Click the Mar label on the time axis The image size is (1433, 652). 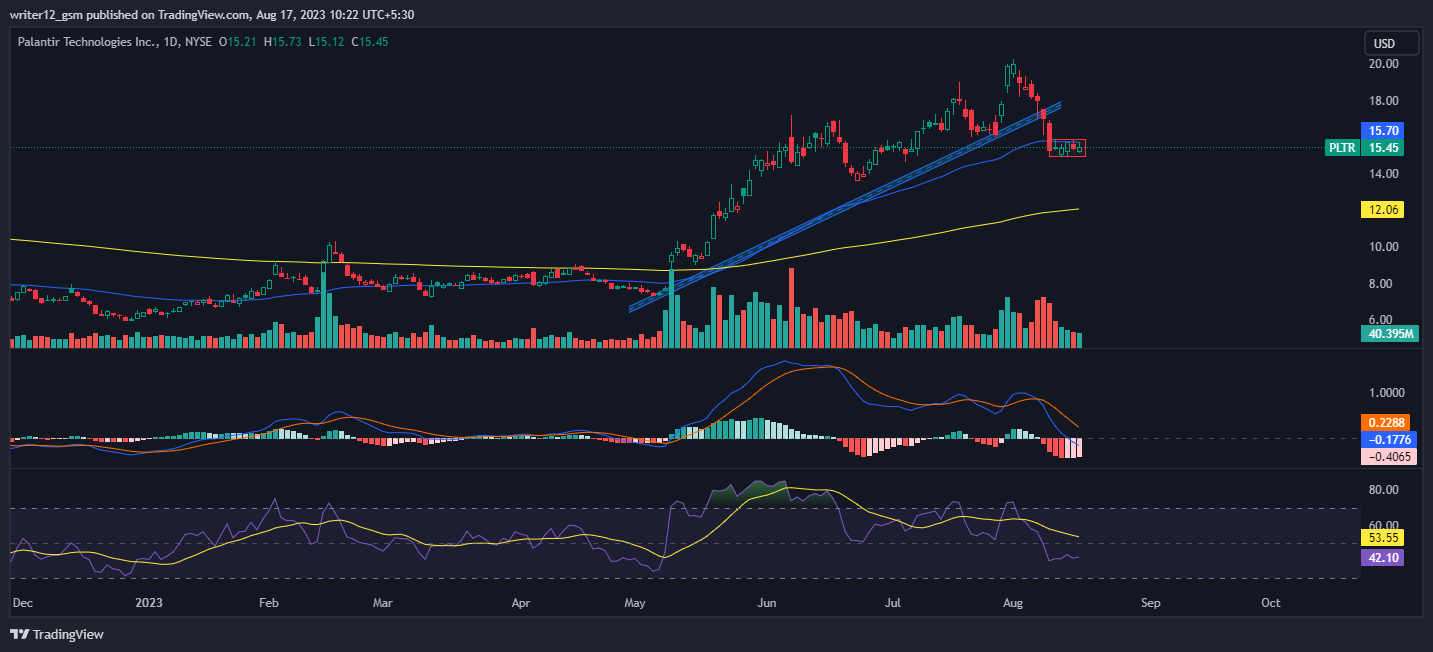383,603
